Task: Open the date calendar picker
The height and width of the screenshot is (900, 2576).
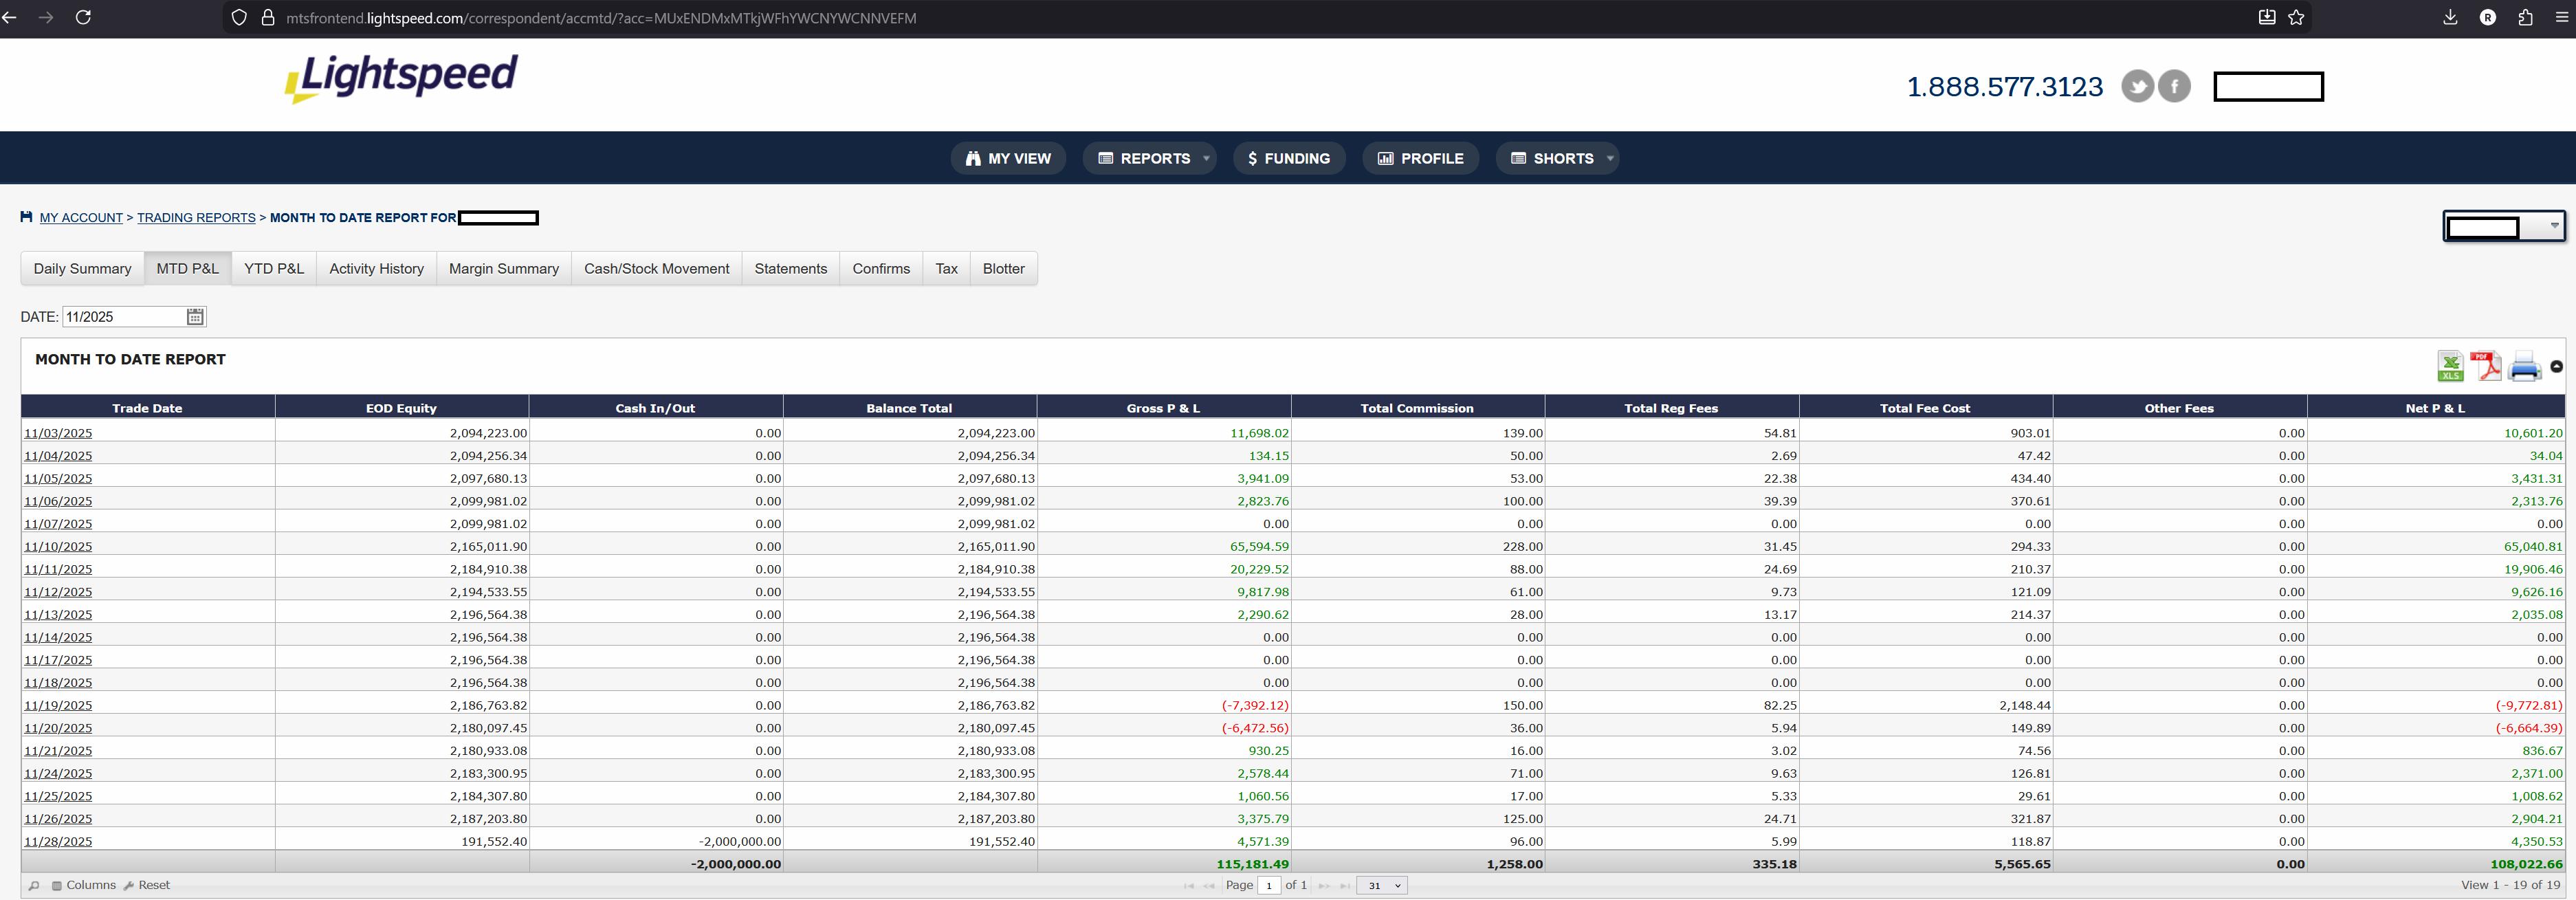Action: click(x=195, y=317)
